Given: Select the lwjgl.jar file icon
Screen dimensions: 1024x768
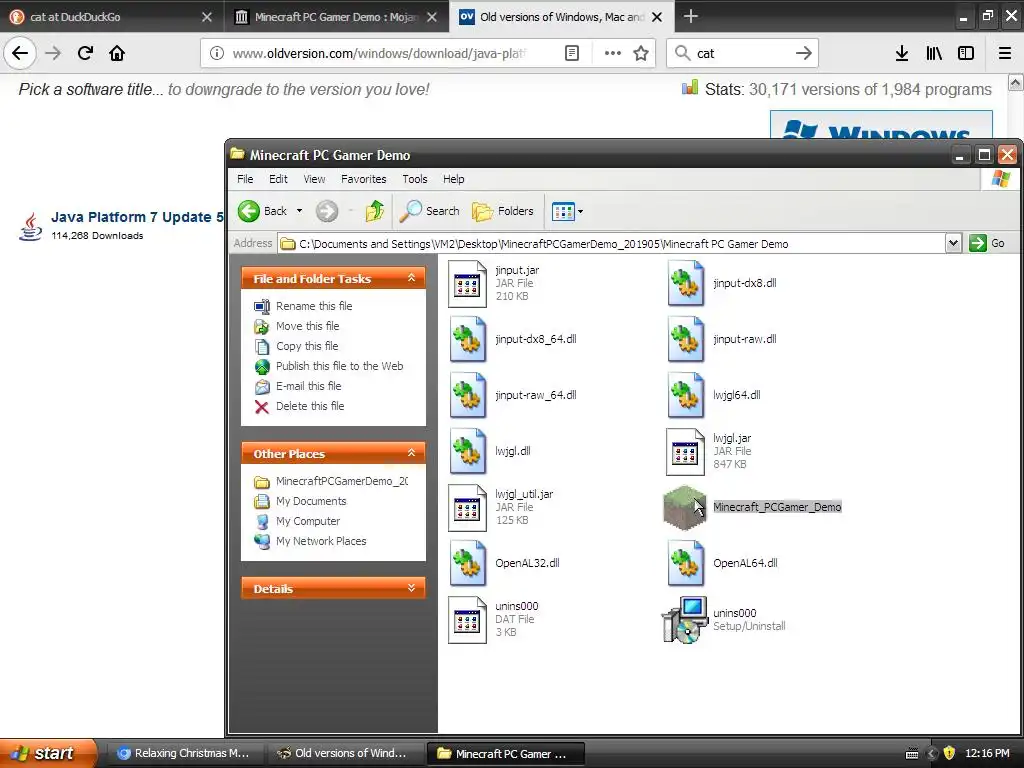Looking at the screenshot, I should coord(685,451).
